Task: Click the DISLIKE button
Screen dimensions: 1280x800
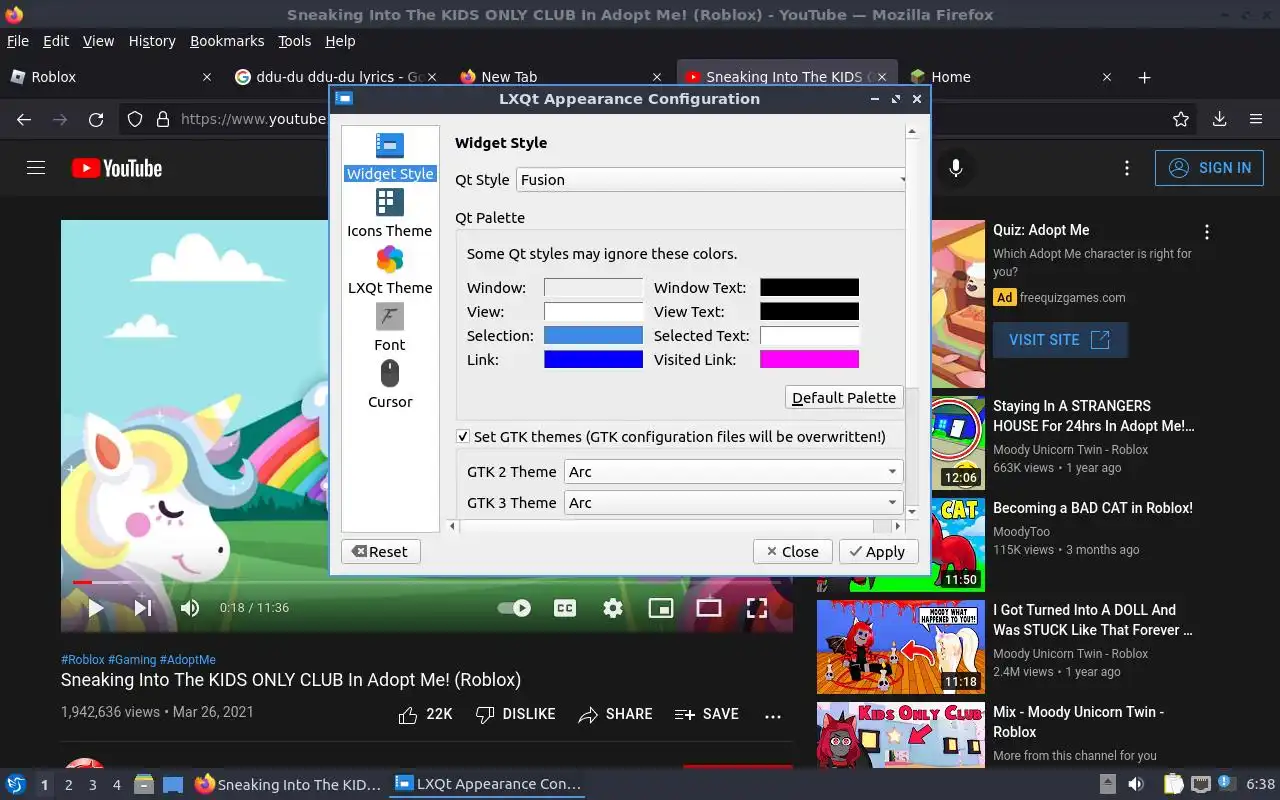Action: [515, 714]
